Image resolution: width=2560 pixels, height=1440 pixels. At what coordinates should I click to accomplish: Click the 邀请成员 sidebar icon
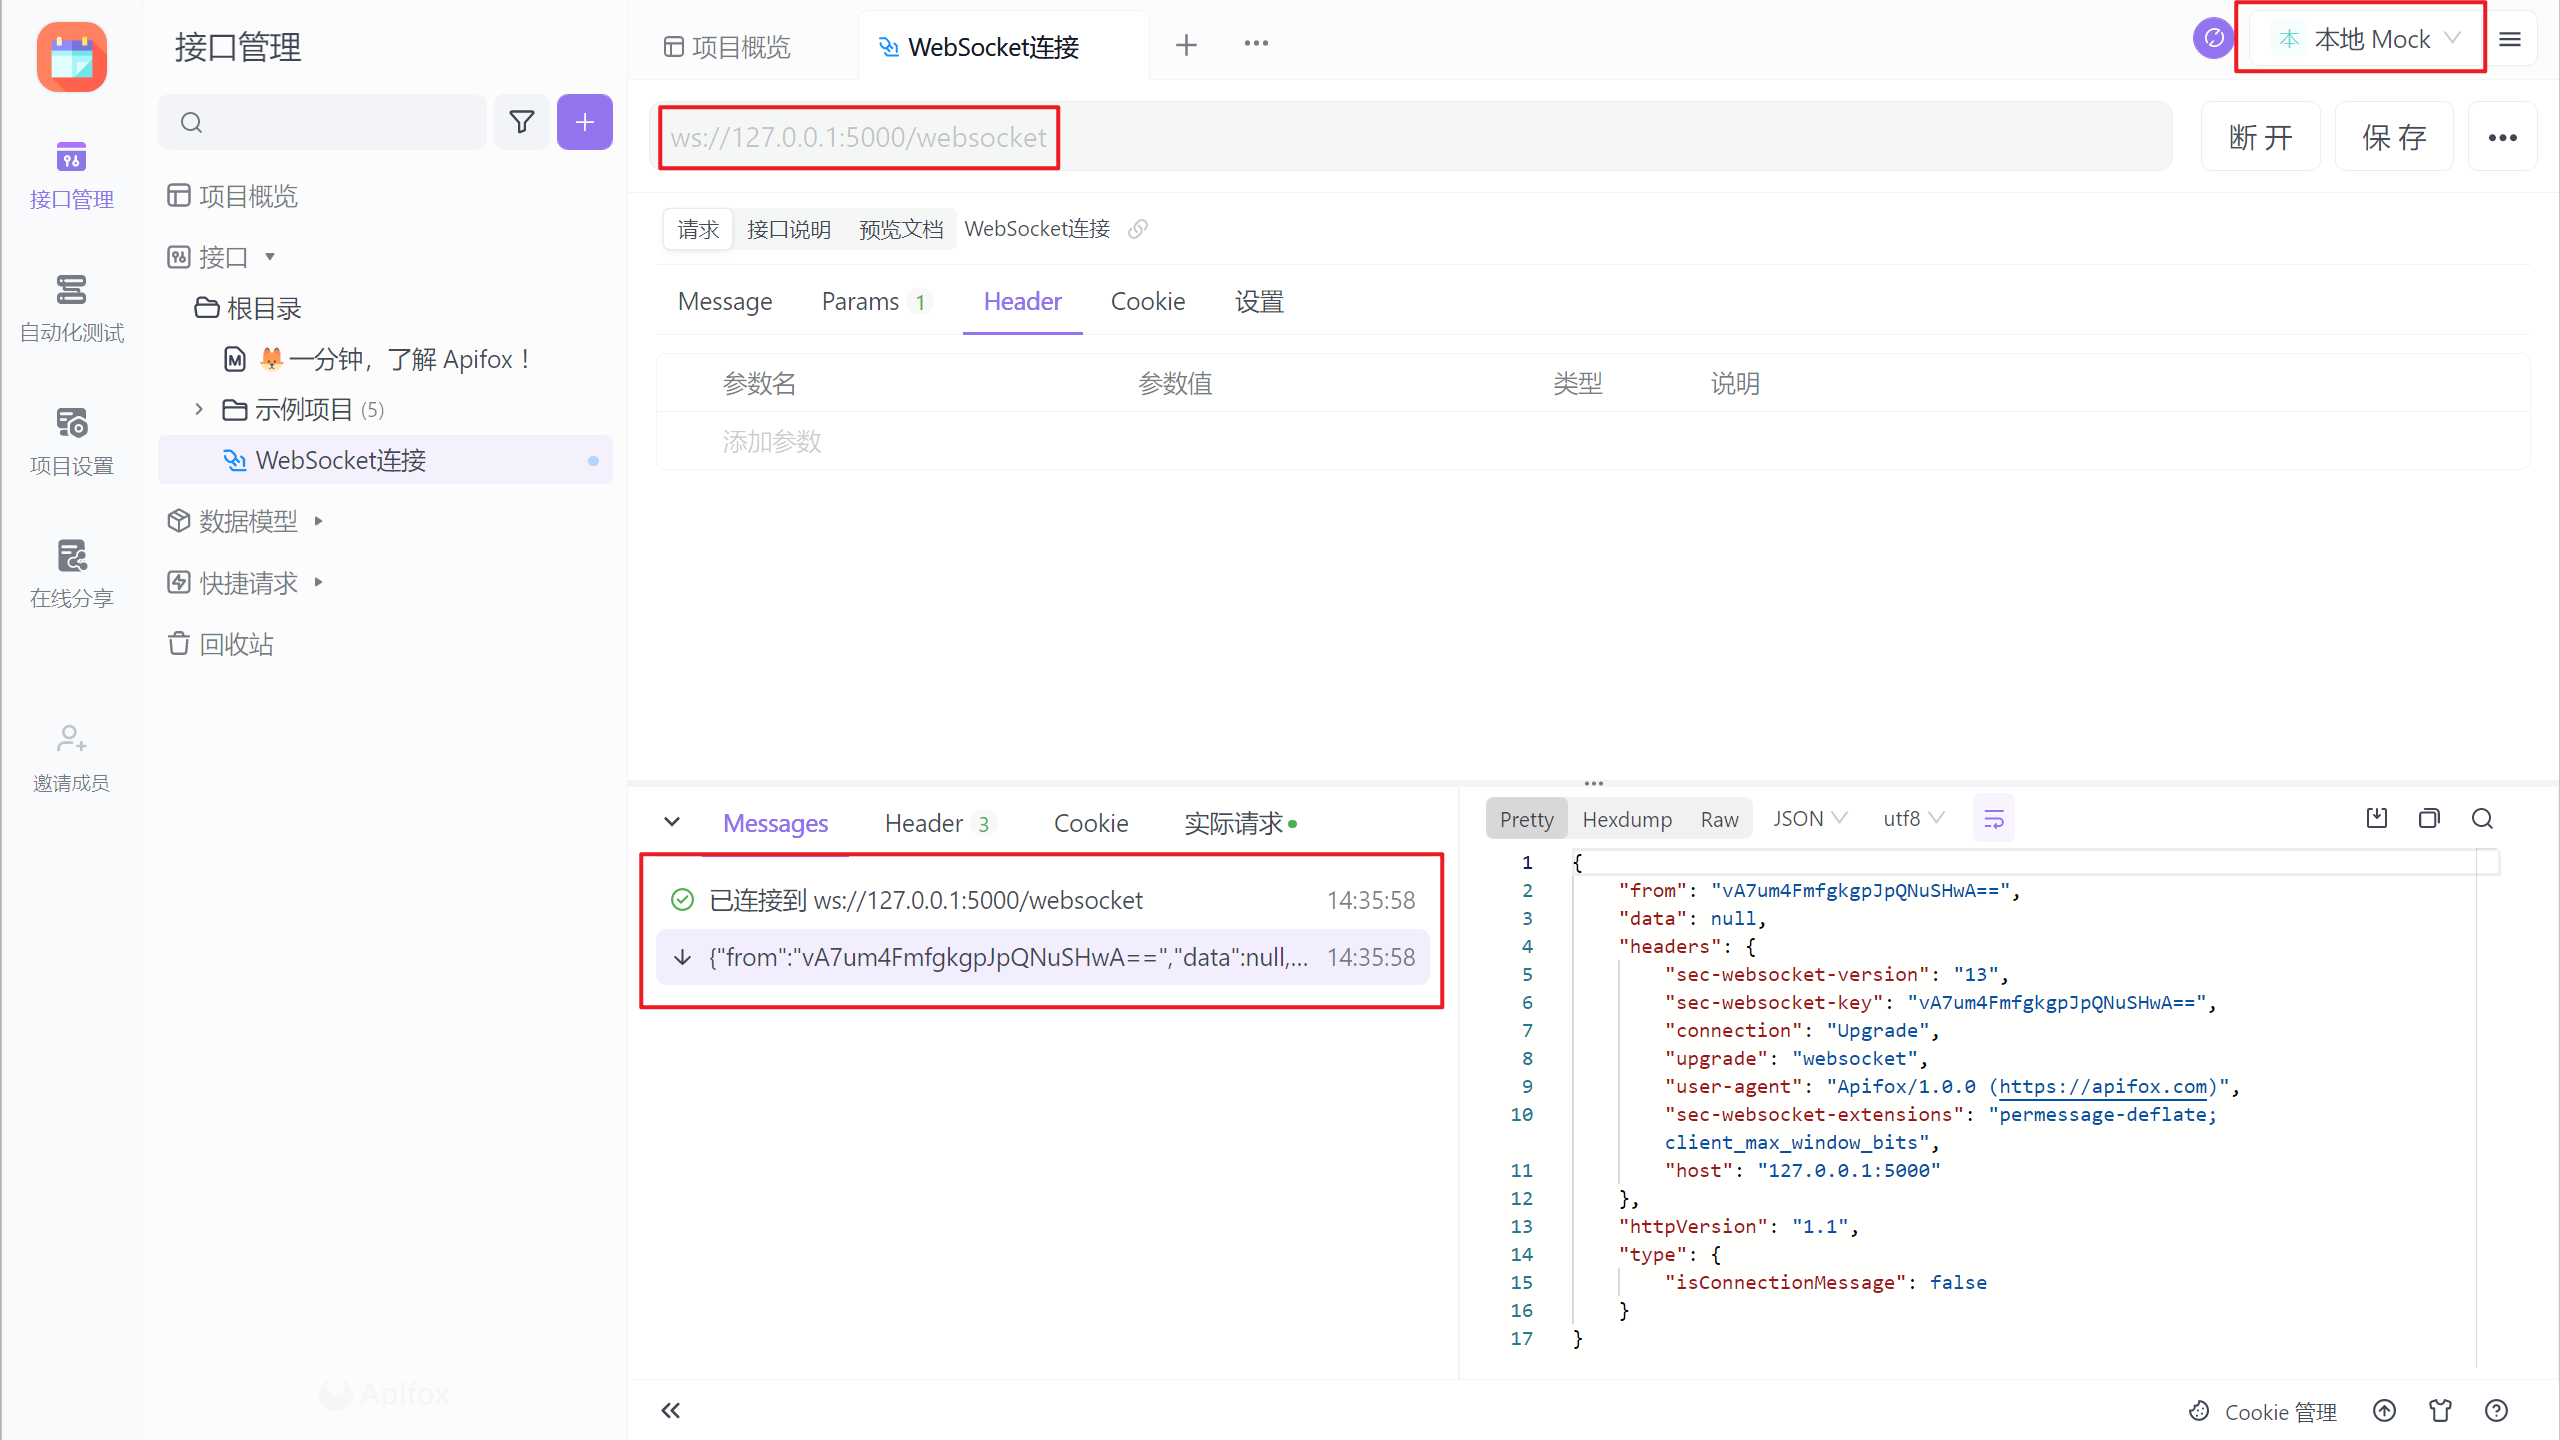pos(71,755)
